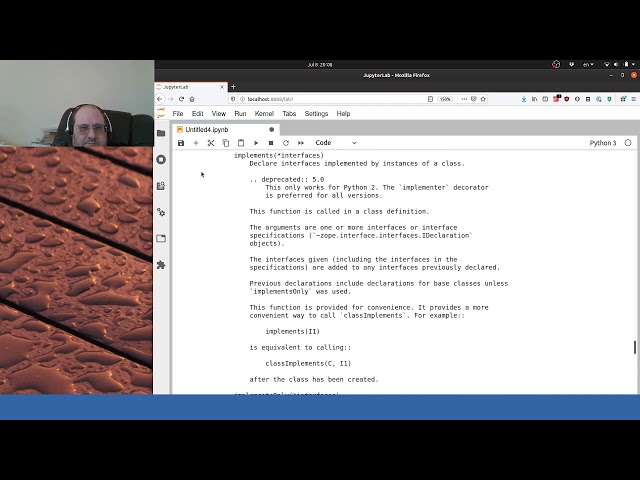This screenshot has height=480, width=640.
Task: Restart the kernel with circular arrow
Action: [x=286, y=143]
